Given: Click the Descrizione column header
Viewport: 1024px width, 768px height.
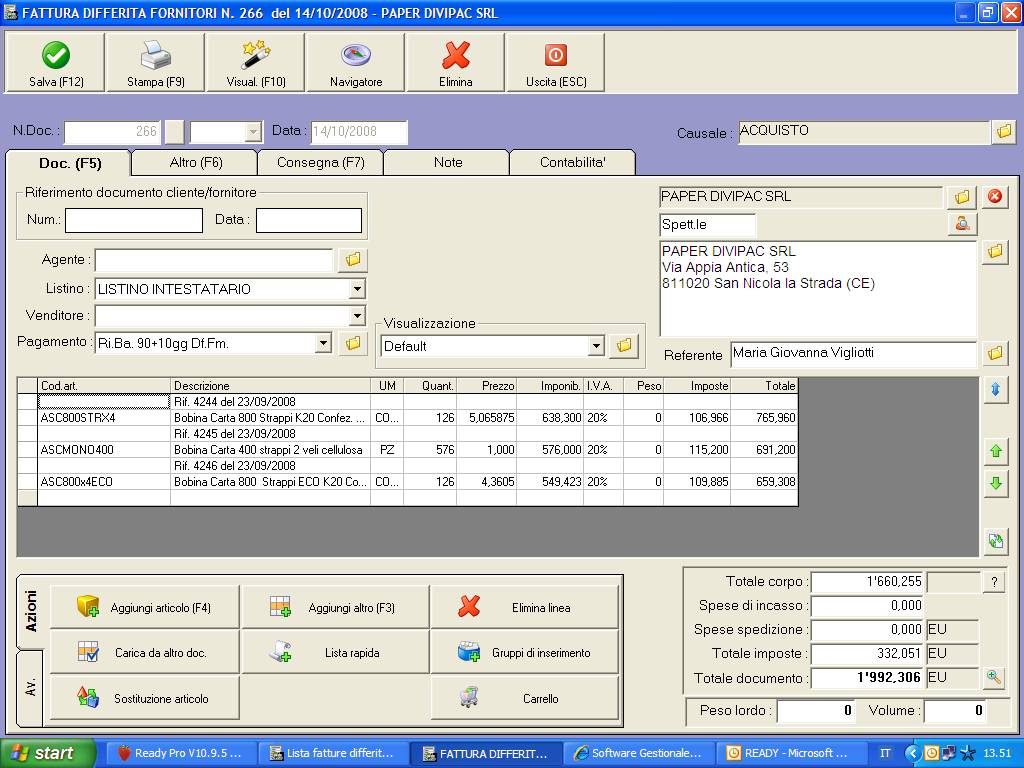Looking at the screenshot, I should click(270, 386).
